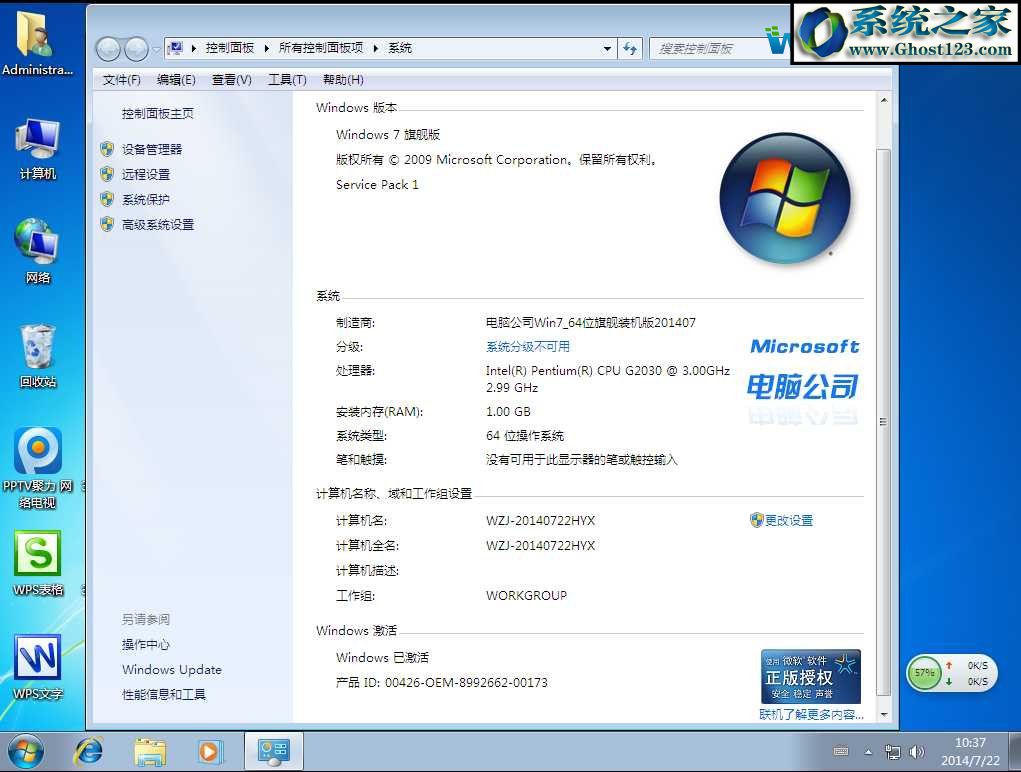Click the keyboard input tray icon
Image resolution: width=1021 pixels, height=772 pixels.
point(841,751)
